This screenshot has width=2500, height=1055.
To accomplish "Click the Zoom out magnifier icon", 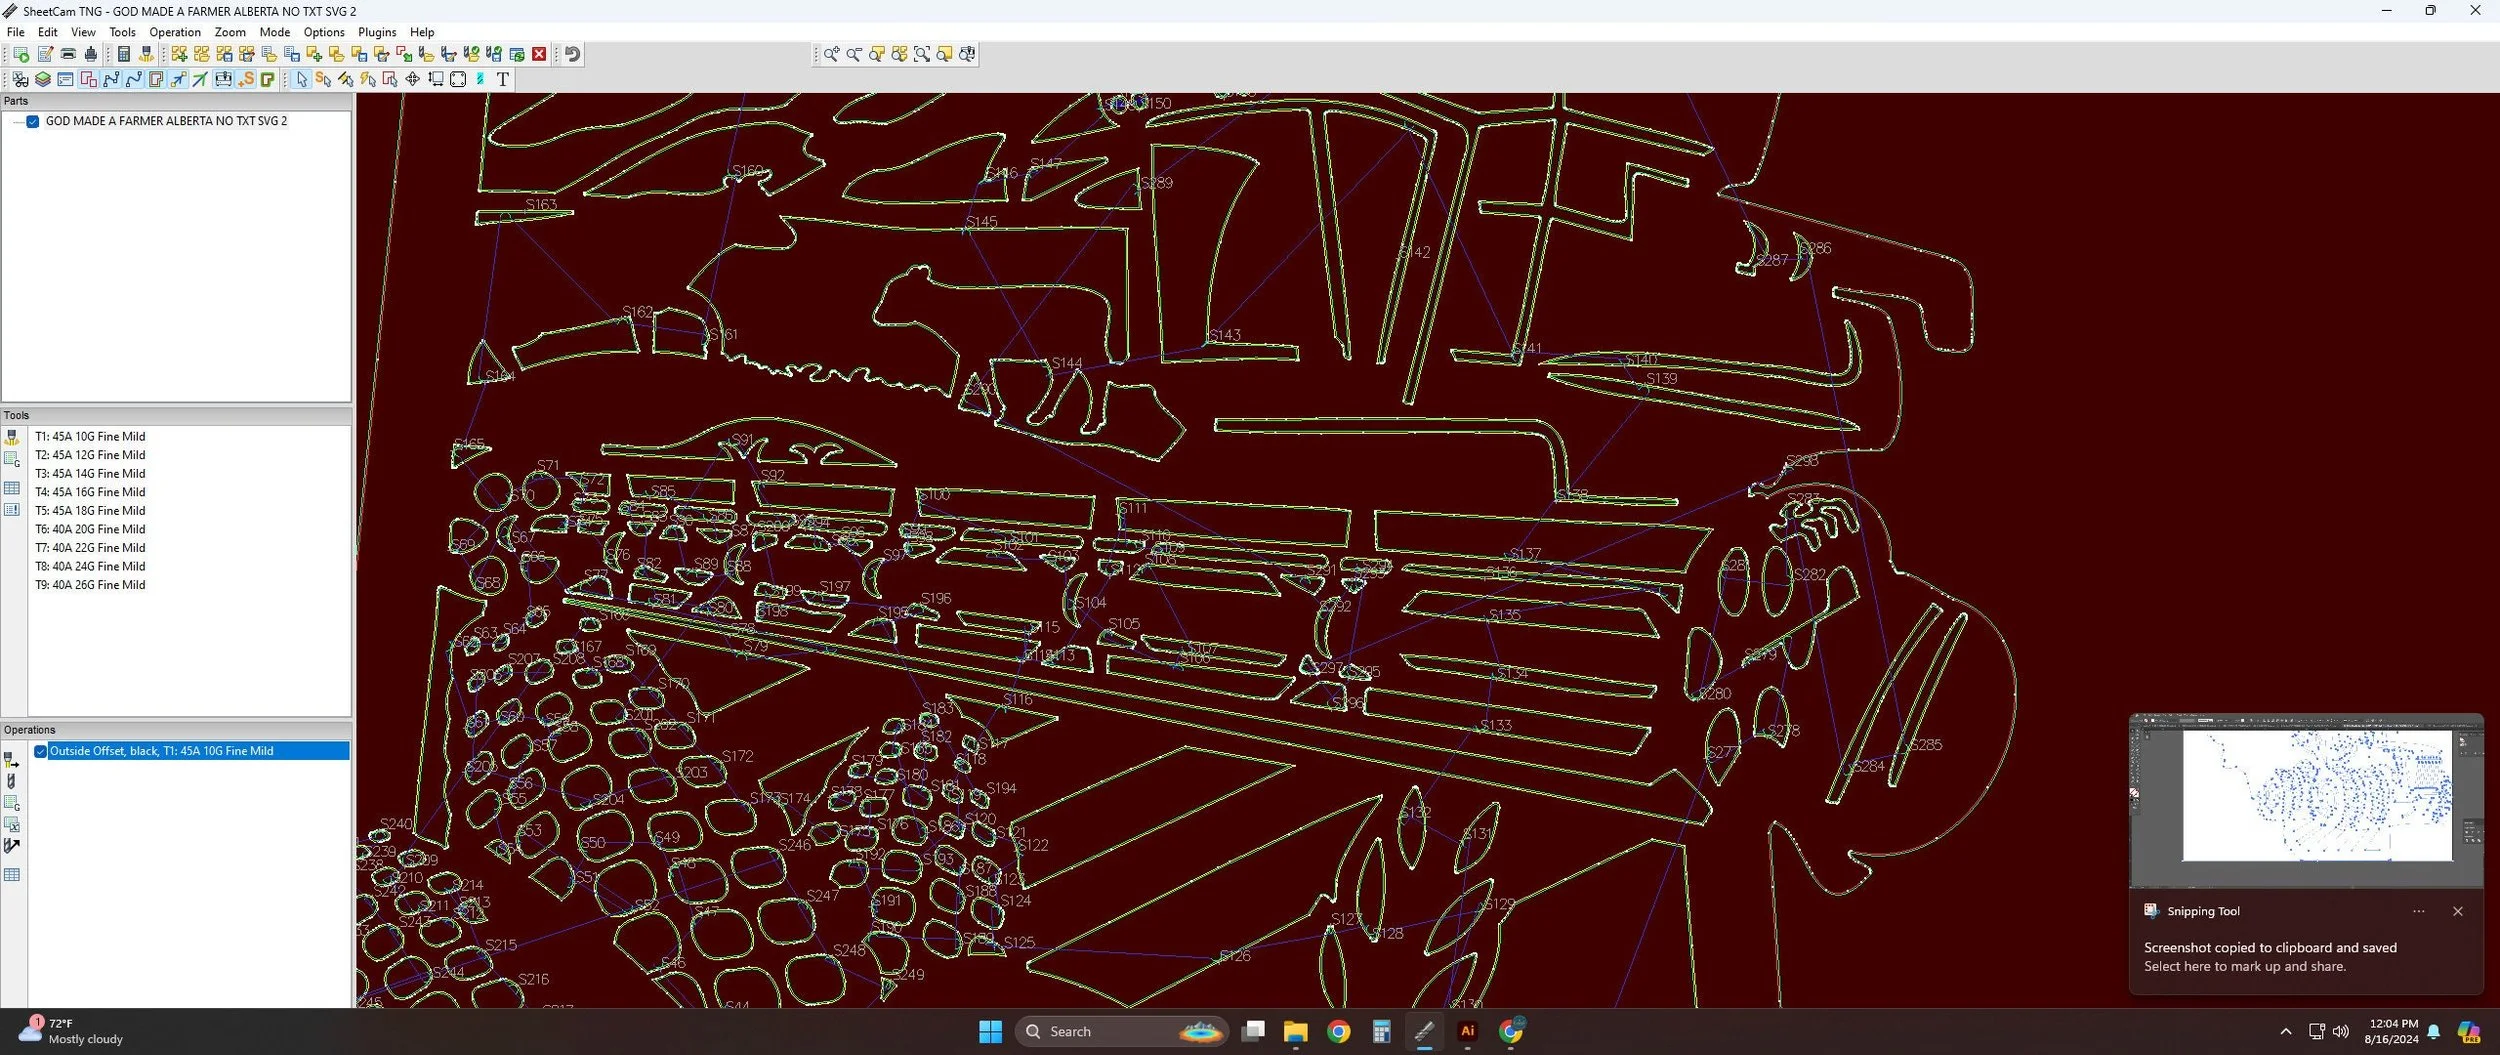I will [x=854, y=54].
